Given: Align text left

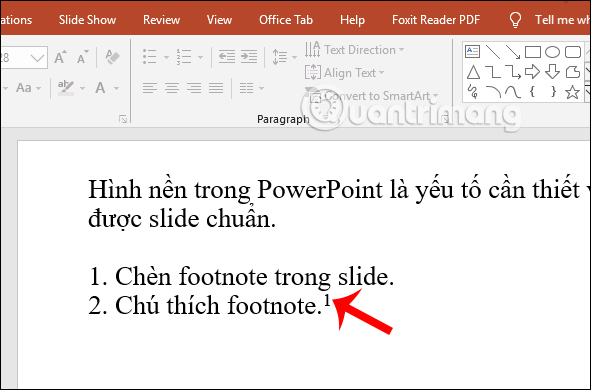Looking at the screenshot, I should pos(150,88).
